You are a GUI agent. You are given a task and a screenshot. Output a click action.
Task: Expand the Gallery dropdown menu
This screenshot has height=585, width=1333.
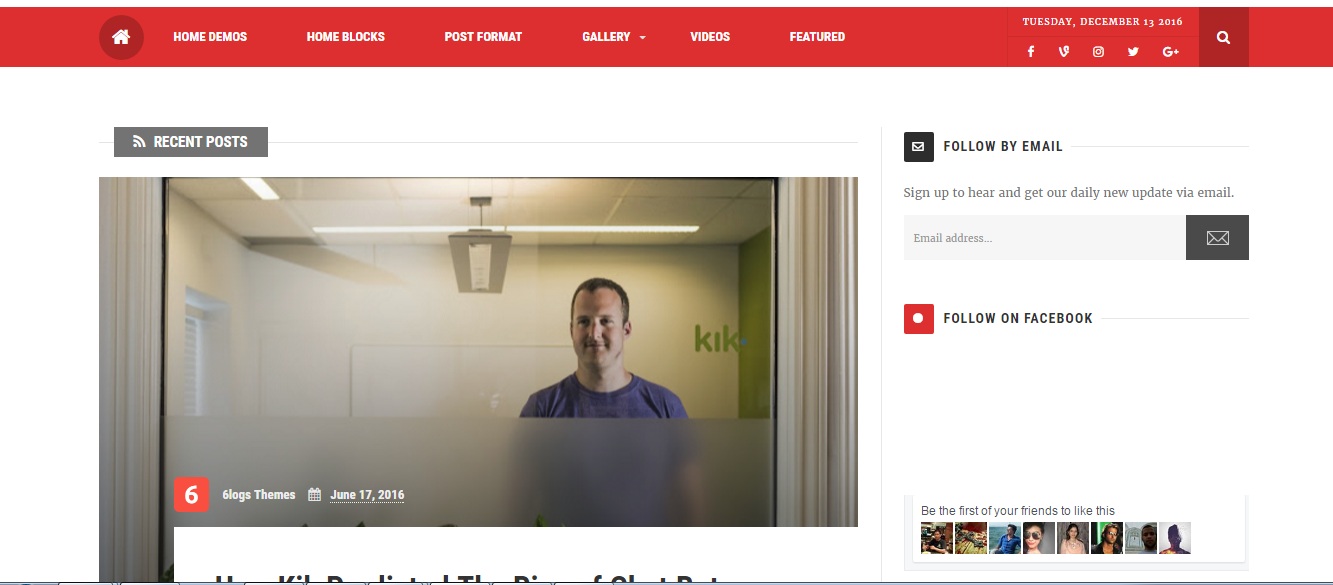(614, 37)
